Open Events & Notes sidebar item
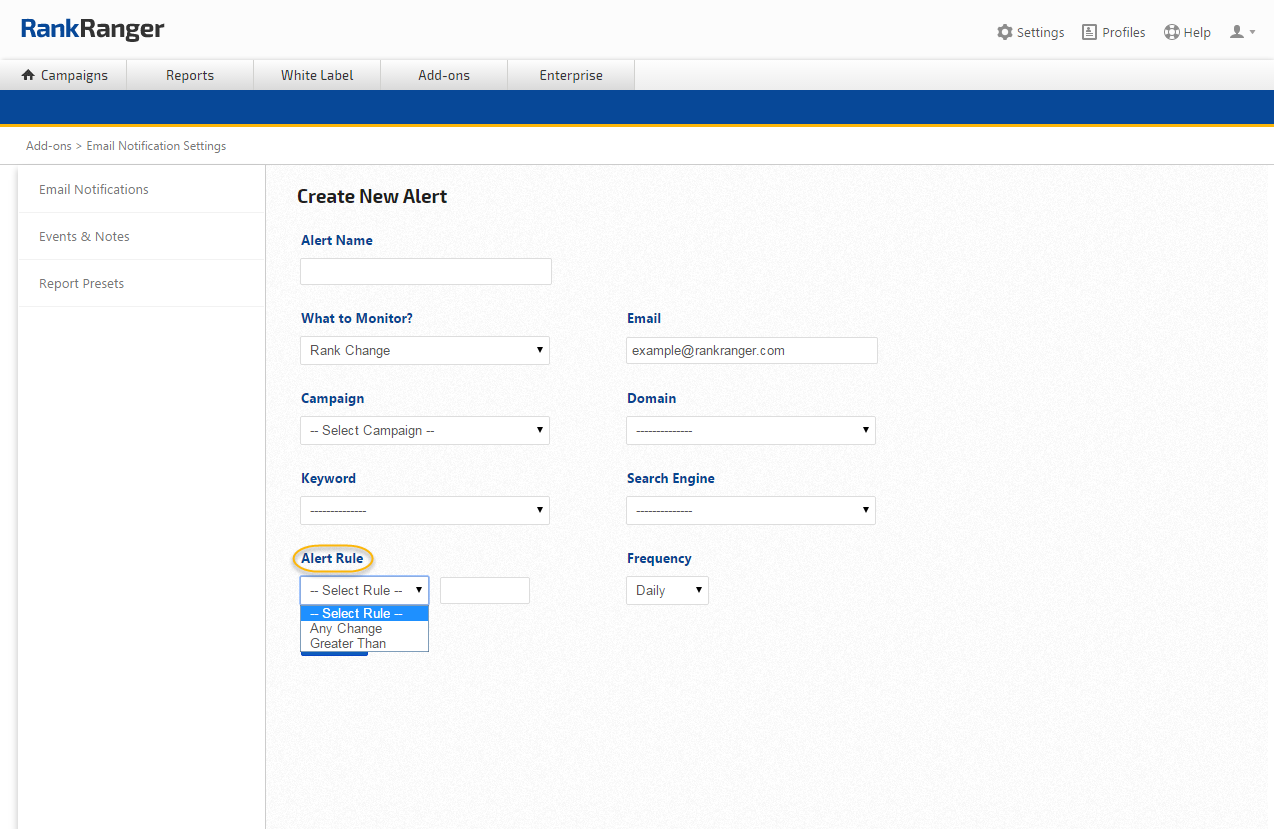Image resolution: width=1274 pixels, height=829 pixels. (x=84, y=236)
